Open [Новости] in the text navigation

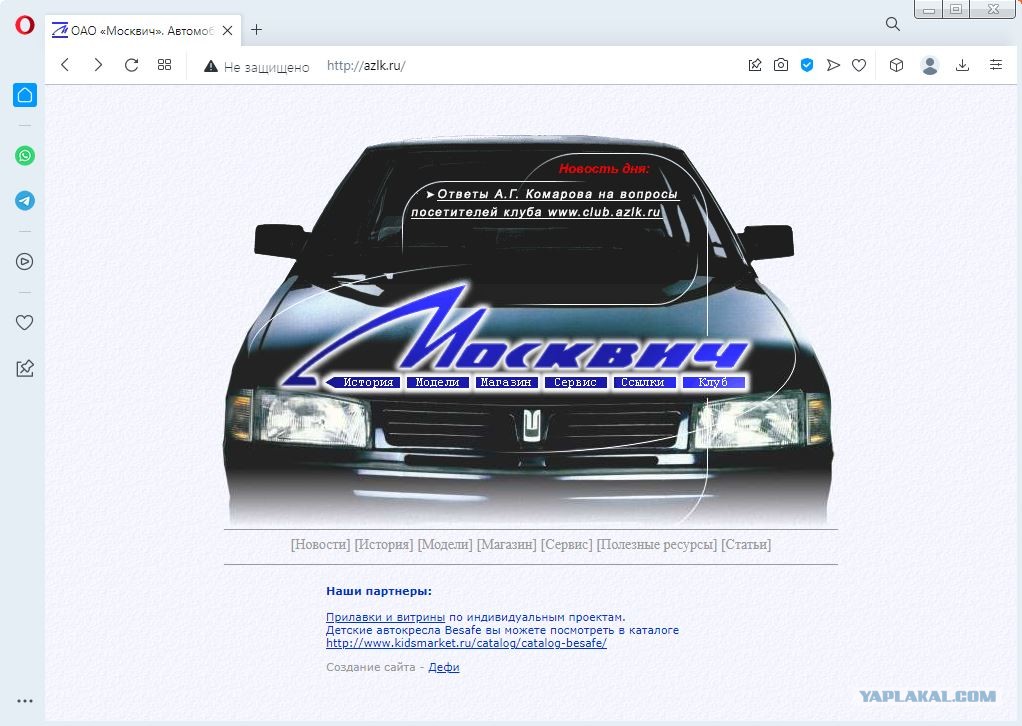point(321,544)
